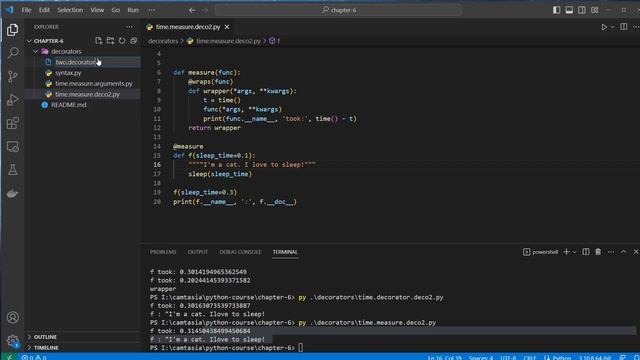
Task: Create a new folder in CHAPTER-6
Action: [x=110, y=41]
